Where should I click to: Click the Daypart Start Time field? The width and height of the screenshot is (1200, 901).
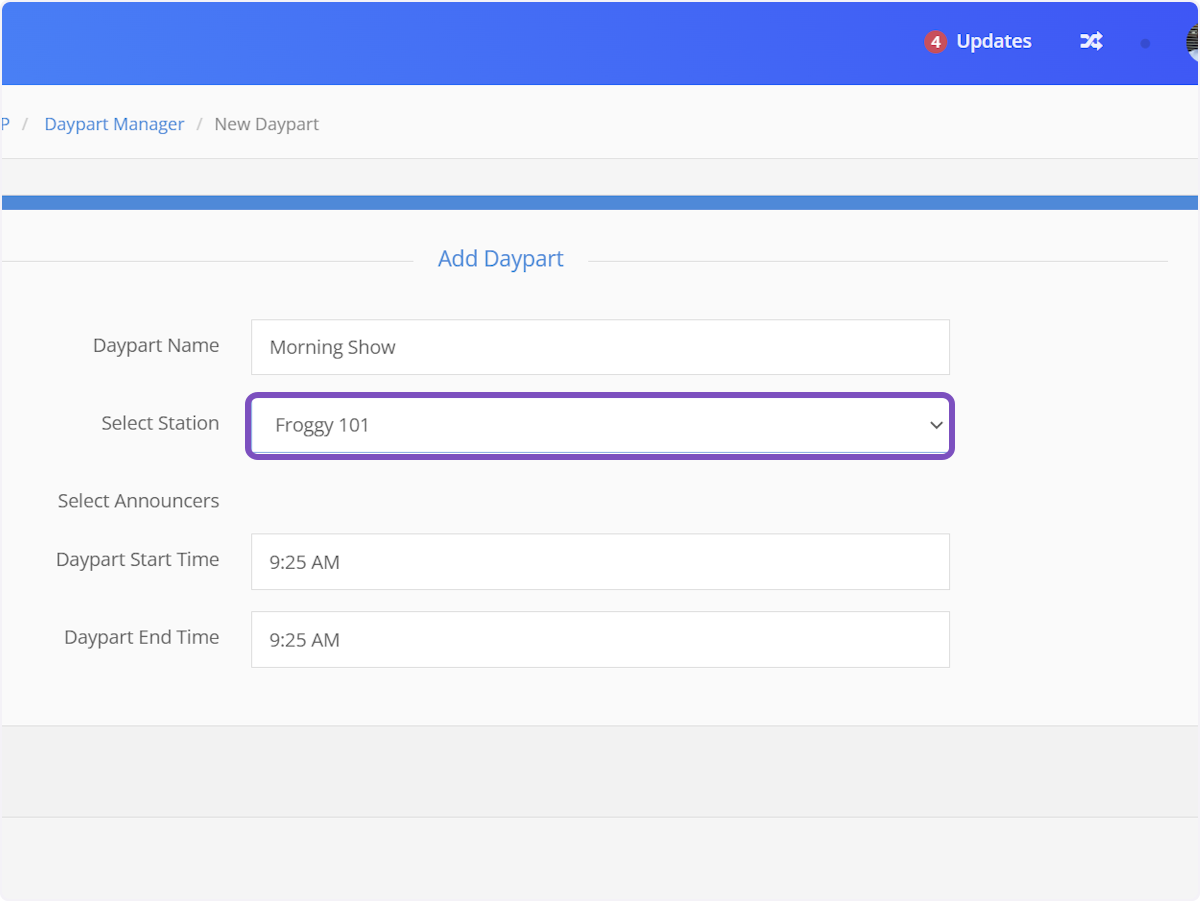tap(600, 562)
